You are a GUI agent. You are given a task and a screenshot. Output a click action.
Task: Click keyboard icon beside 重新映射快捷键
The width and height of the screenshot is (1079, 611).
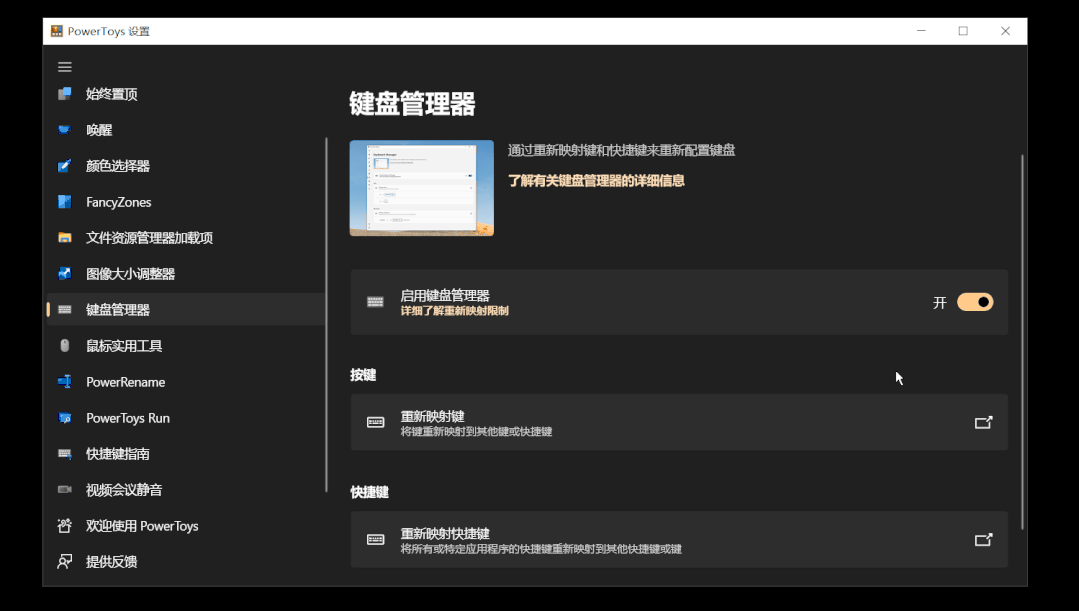[375, 539]
